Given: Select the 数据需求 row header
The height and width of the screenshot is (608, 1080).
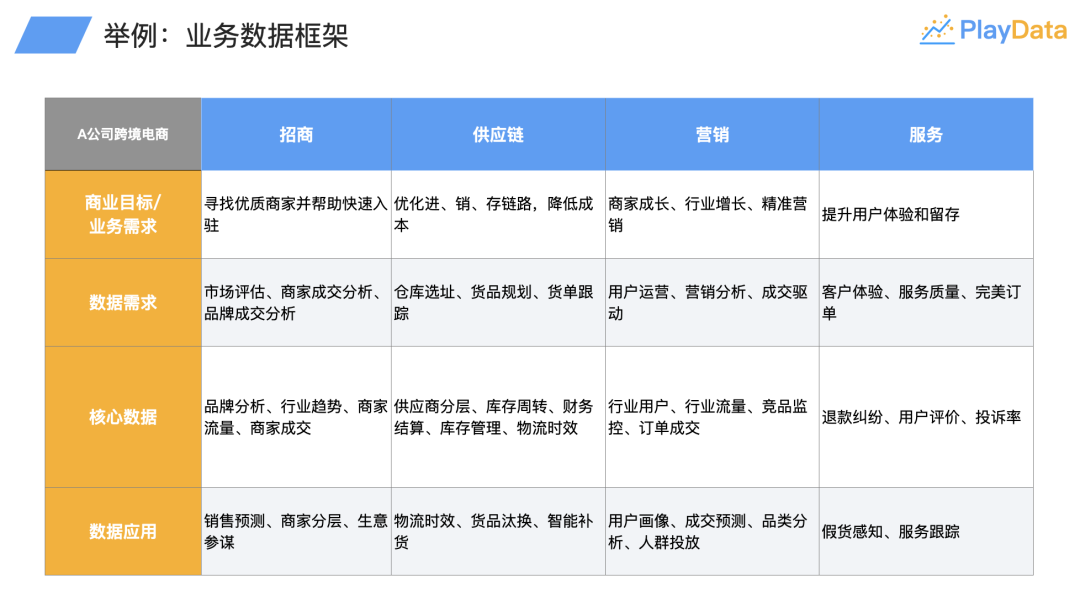Looking at the screenshot, I should (123, 302).
